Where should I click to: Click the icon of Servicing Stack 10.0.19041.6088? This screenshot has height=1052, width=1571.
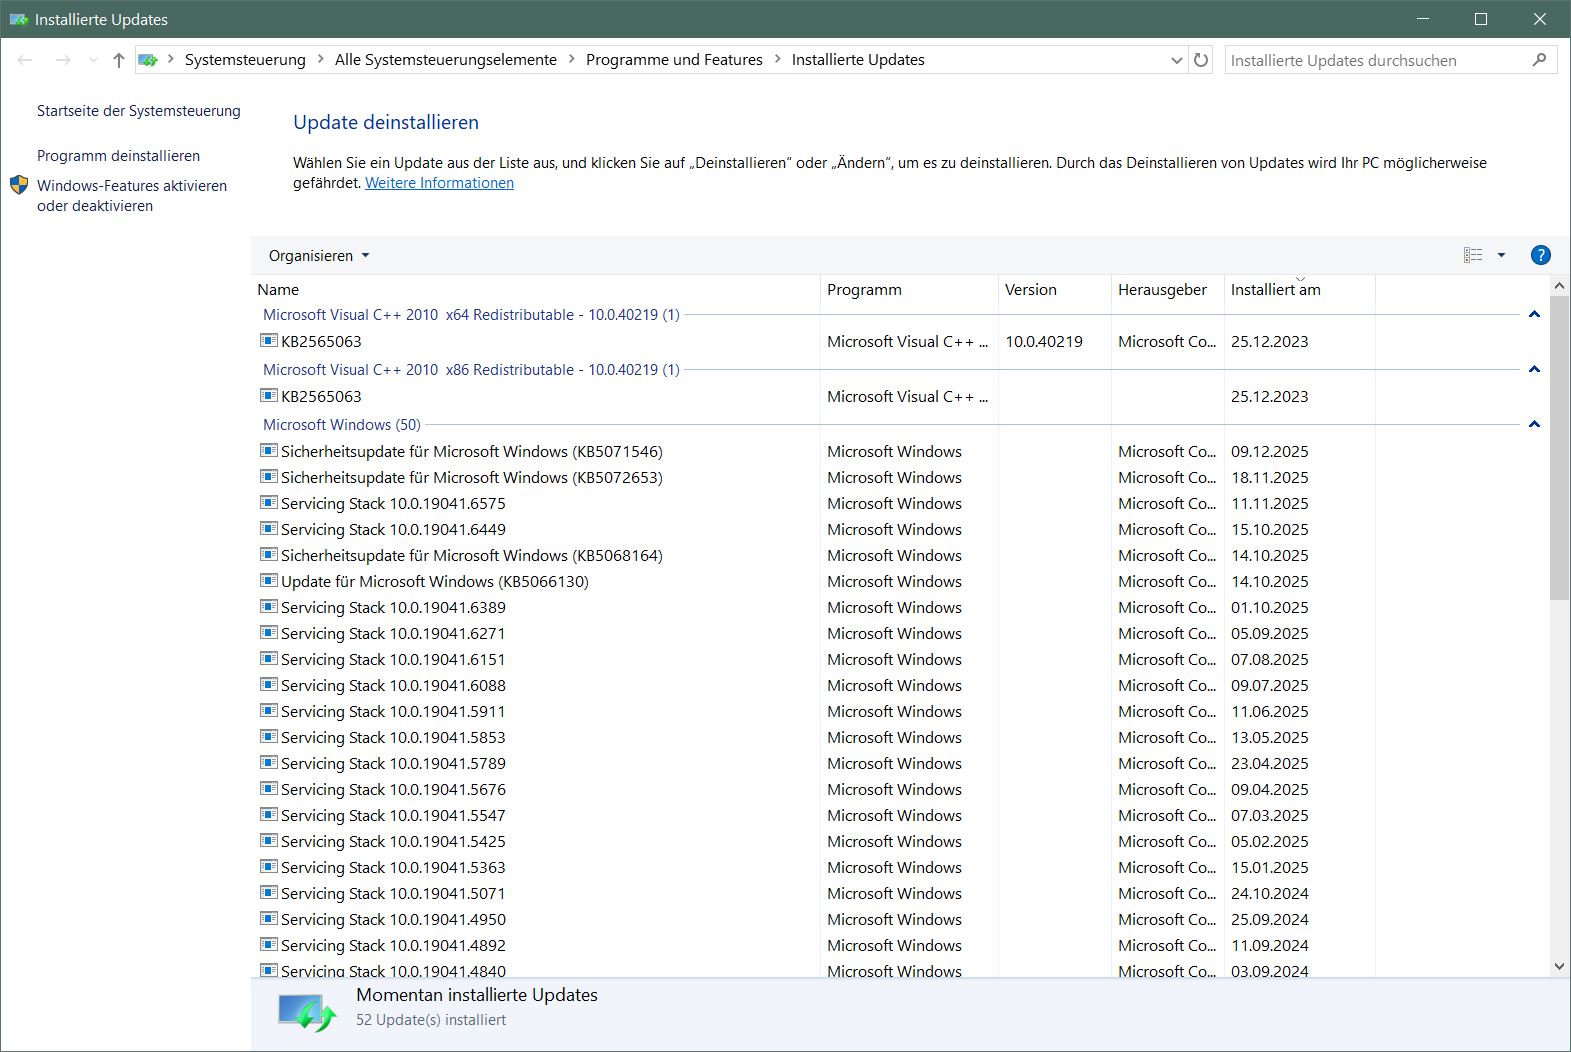pos(268,685)
